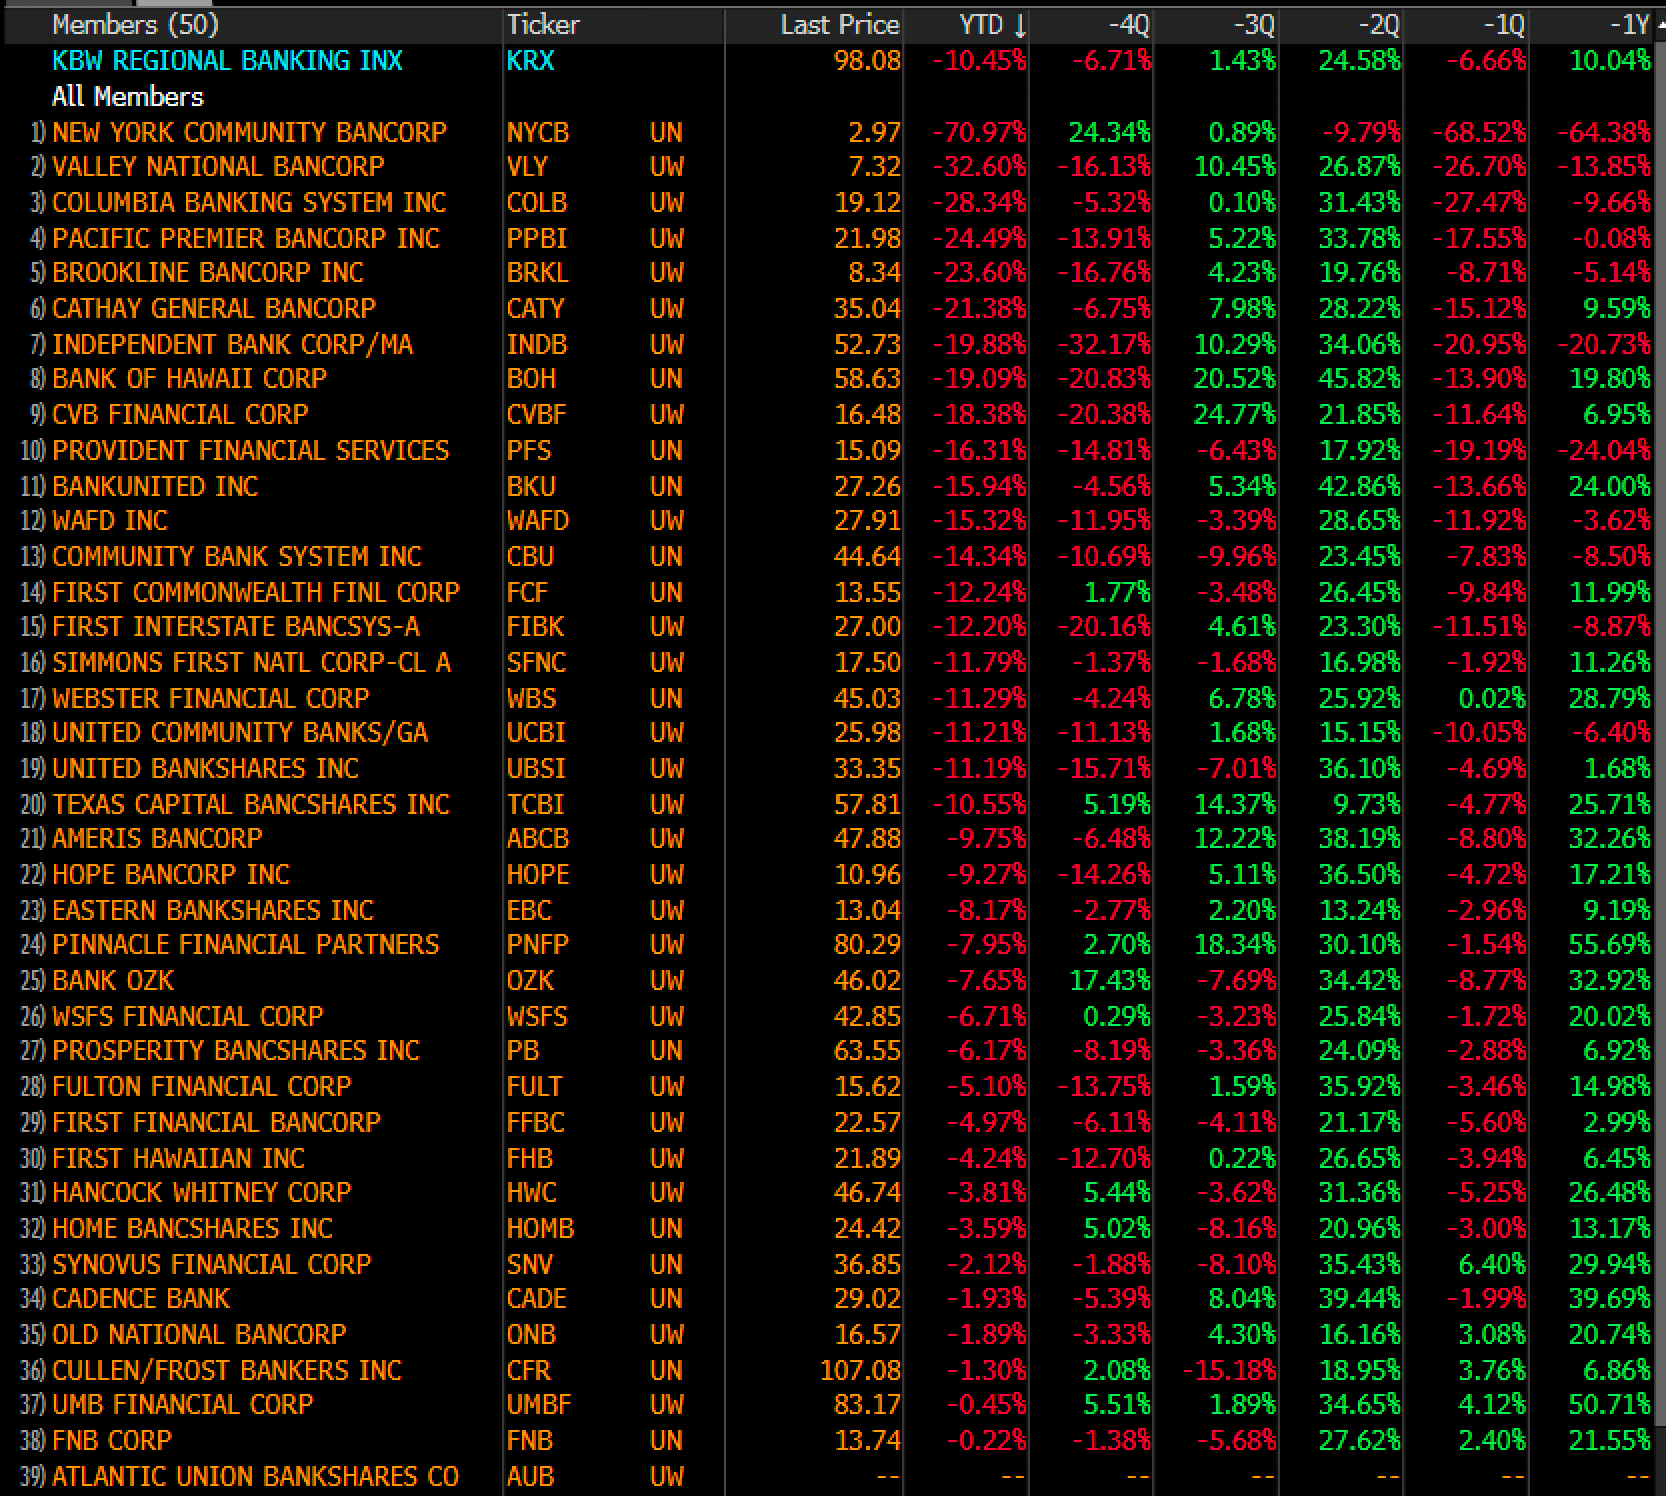The height and width of the screenshot is (1496, 1666).
Task: Select the PNFP ticker cell
Action: 538,945
